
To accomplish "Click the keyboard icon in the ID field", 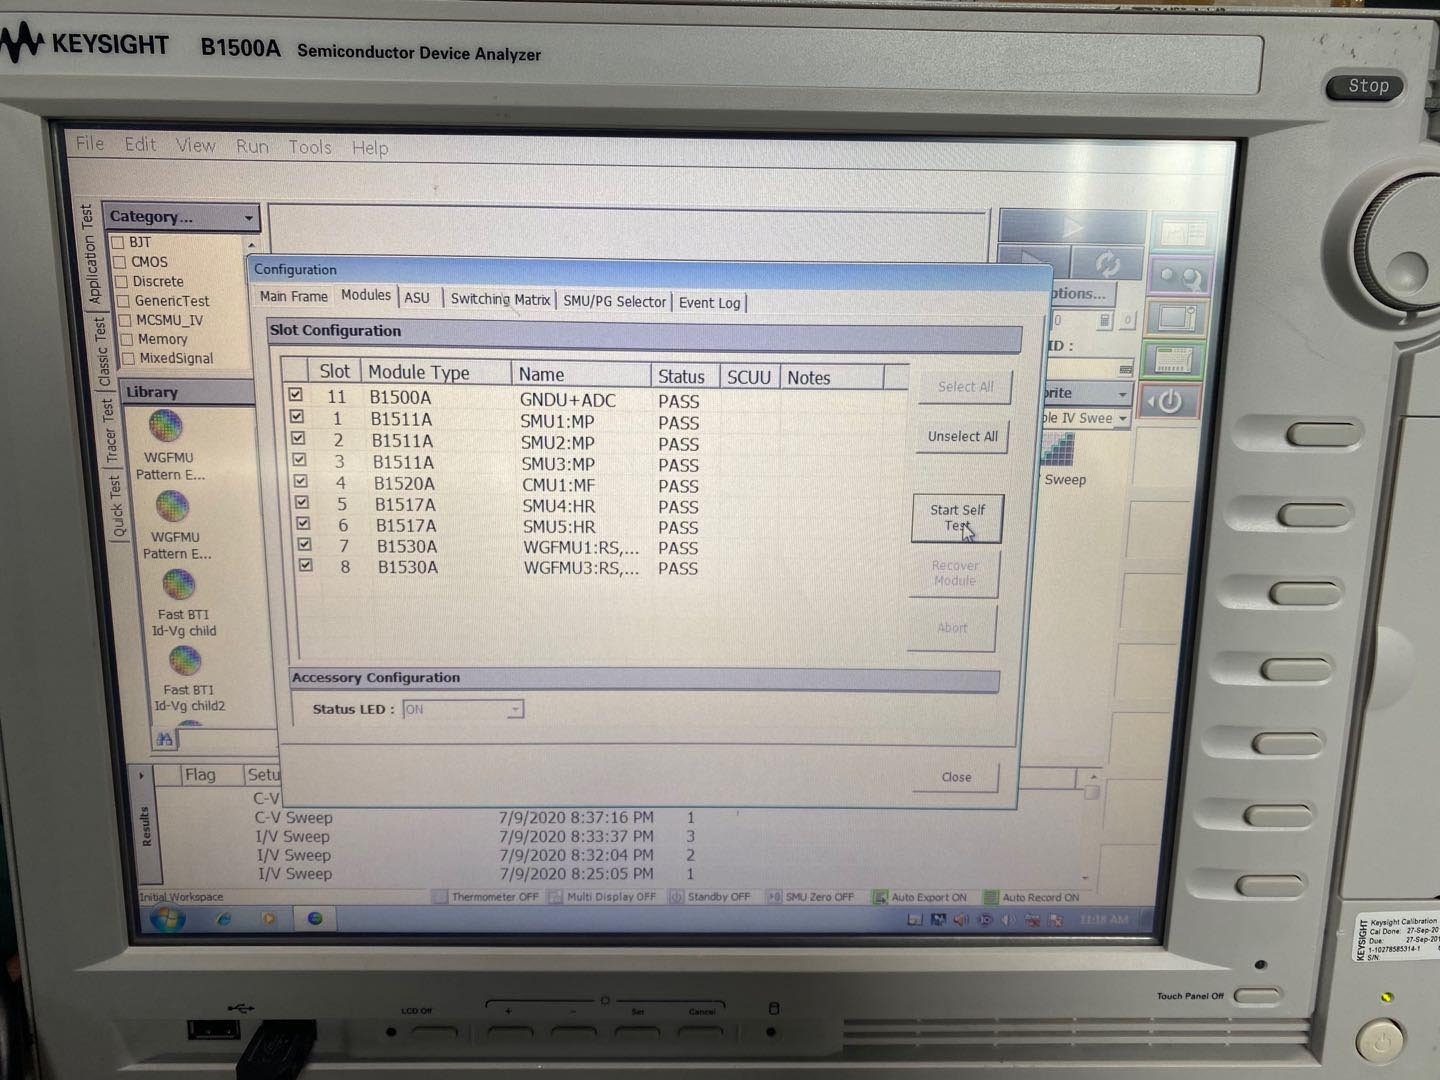I will (1126, 368).
